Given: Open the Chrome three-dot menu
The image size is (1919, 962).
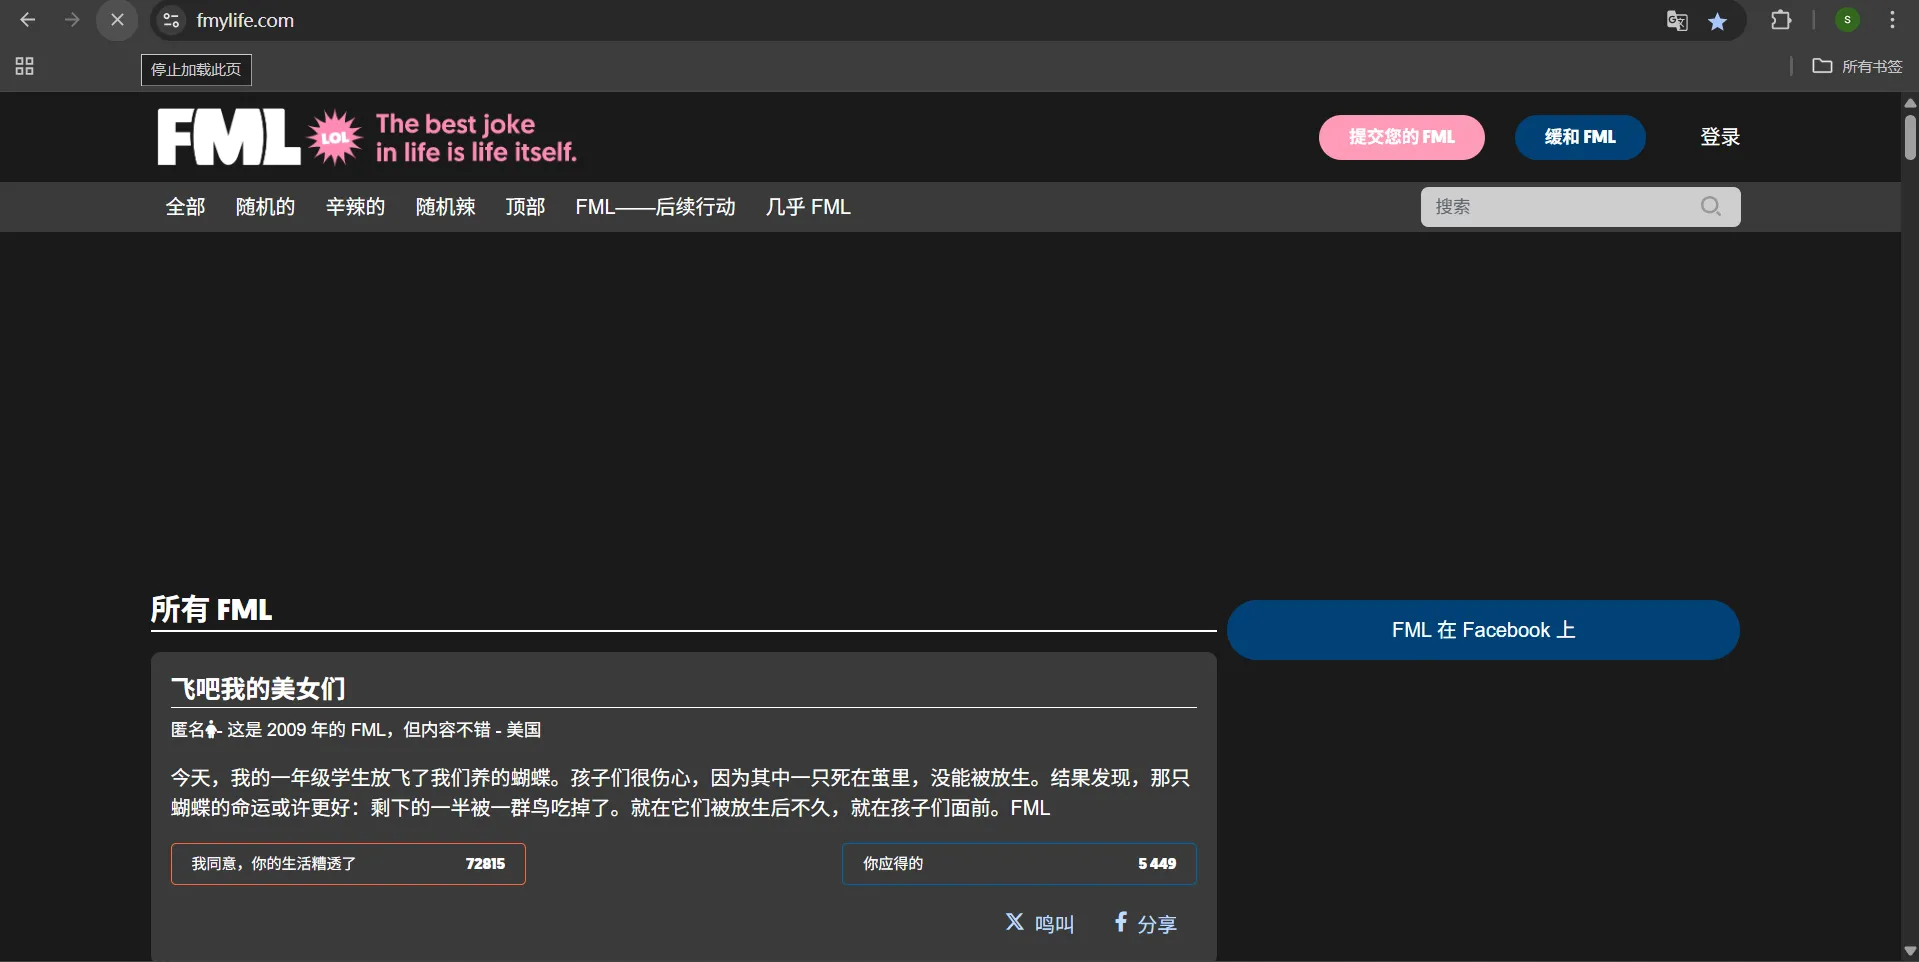Looking at the screenshot, I should [1892, 20].
